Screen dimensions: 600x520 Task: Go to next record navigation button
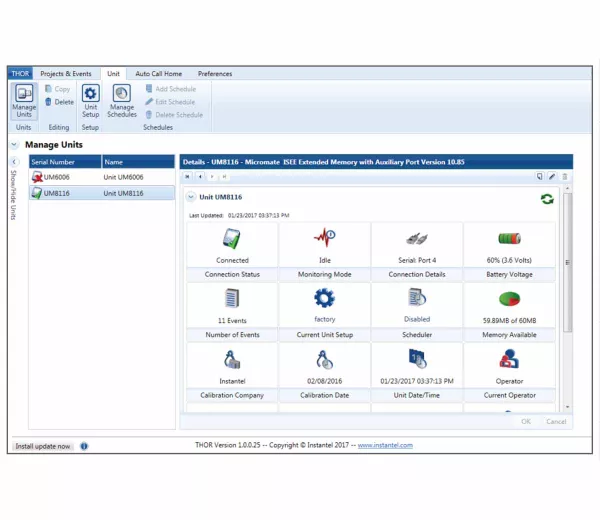[212, 176]
